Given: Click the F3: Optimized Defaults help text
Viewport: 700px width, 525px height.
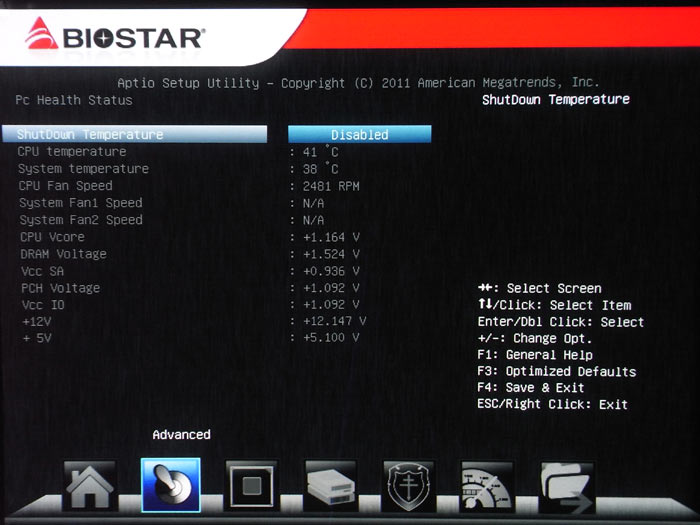Looking at the screenshot, I should click(x=556, y=371).
